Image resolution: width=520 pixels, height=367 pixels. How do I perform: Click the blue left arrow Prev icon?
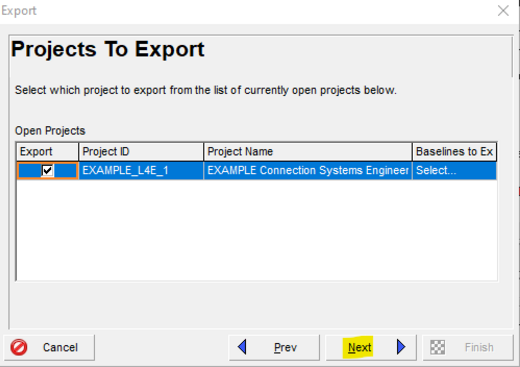242,347
